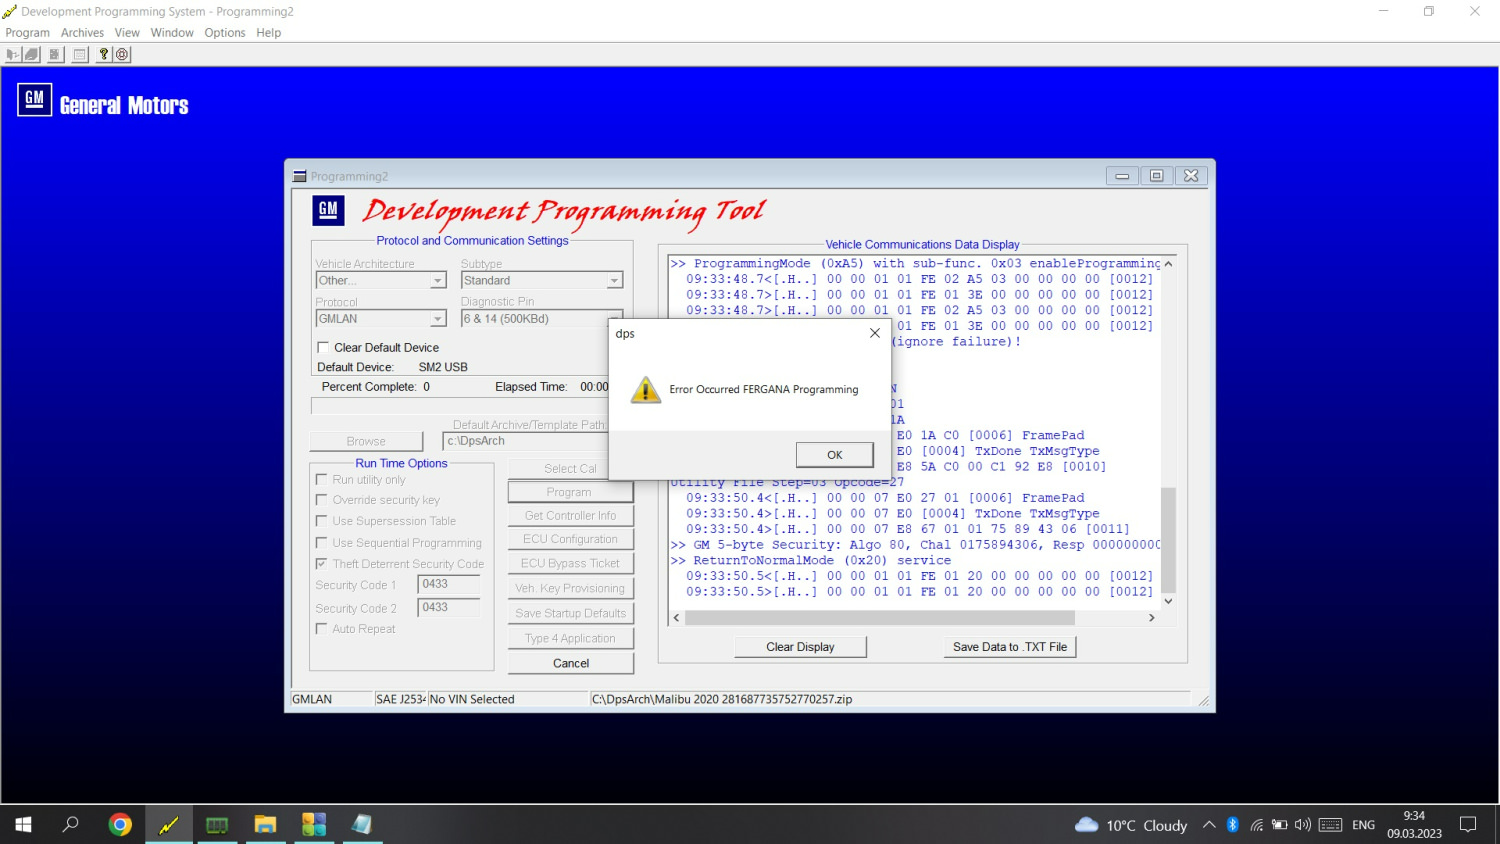Open Diagnostic Pin dropdown
The height and width of the screenshot is (844, 1500).
pyautogui.click(x=535, y=319)
